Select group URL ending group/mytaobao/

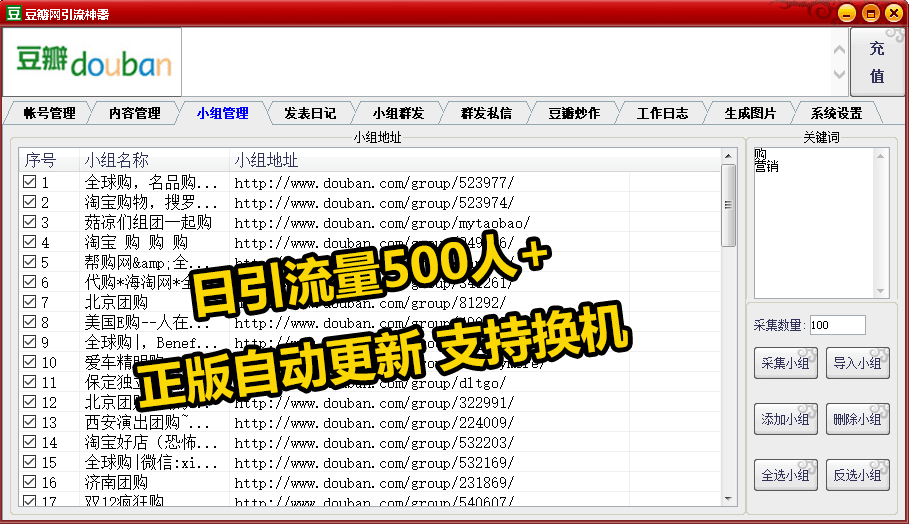point(382,223)
